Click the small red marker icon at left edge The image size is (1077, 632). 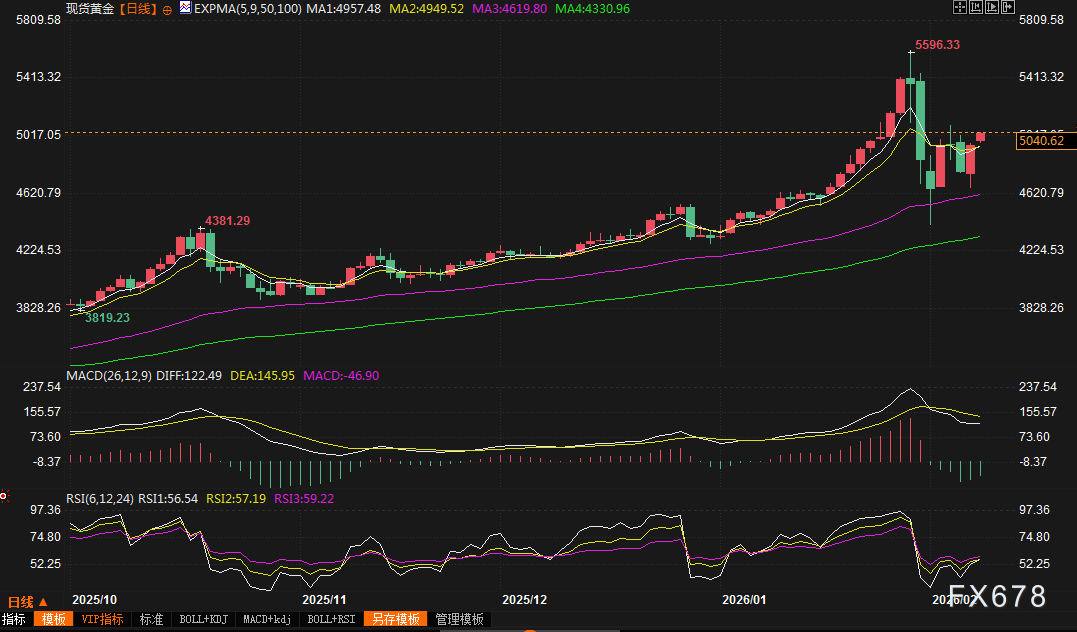tap(4, 494)
